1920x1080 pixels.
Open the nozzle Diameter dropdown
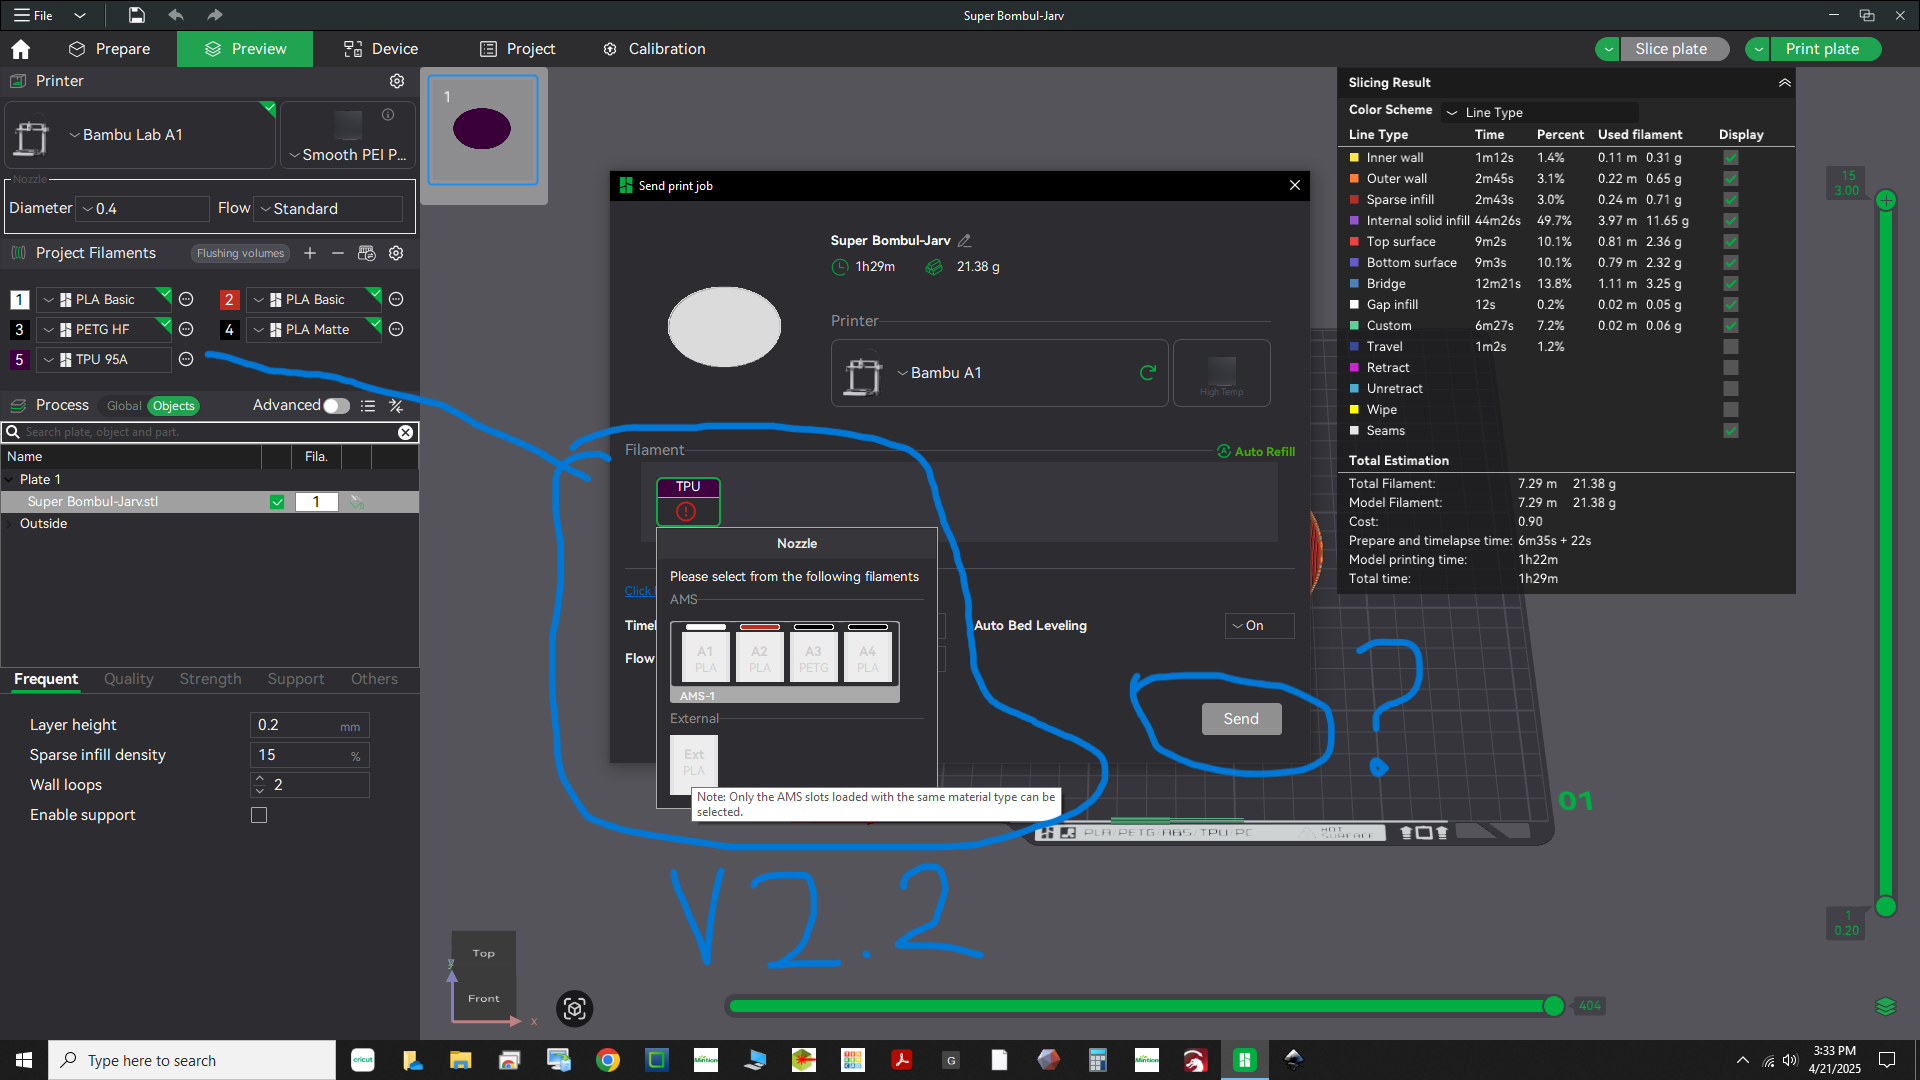(x=143, y=209)
